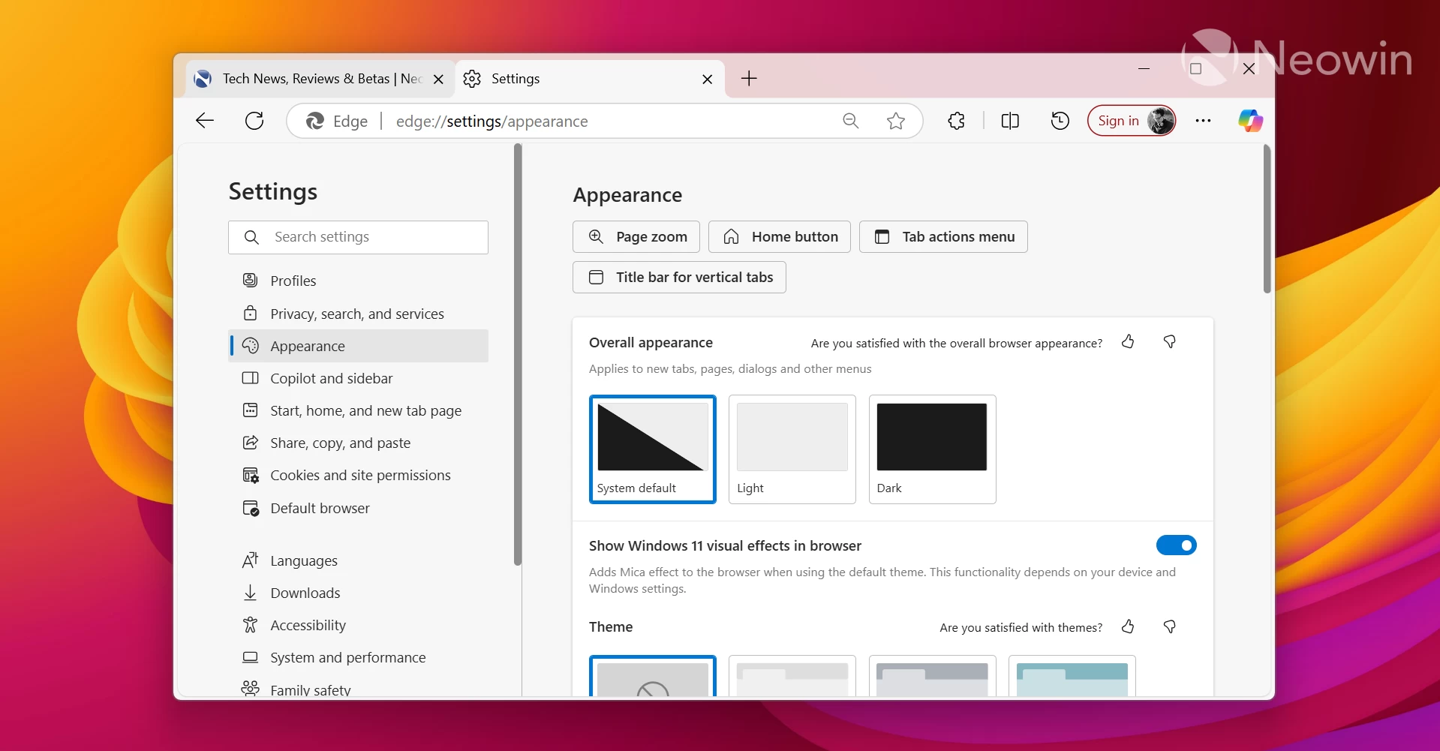Click the Sign in button
Viewport: 1440px width, 751px height.
tap(1131, 121)
